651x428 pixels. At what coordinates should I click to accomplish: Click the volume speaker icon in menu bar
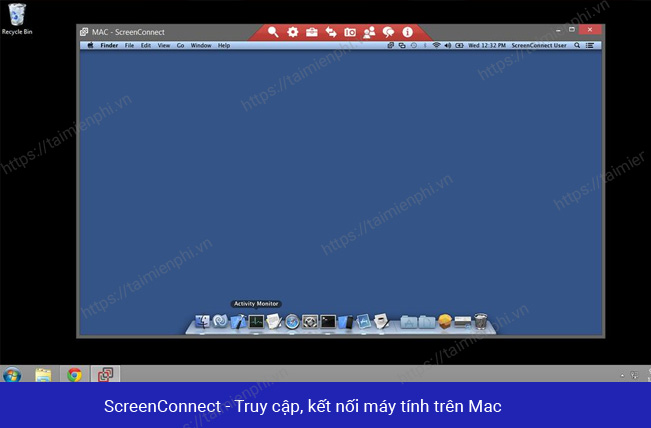coord(448,45)
